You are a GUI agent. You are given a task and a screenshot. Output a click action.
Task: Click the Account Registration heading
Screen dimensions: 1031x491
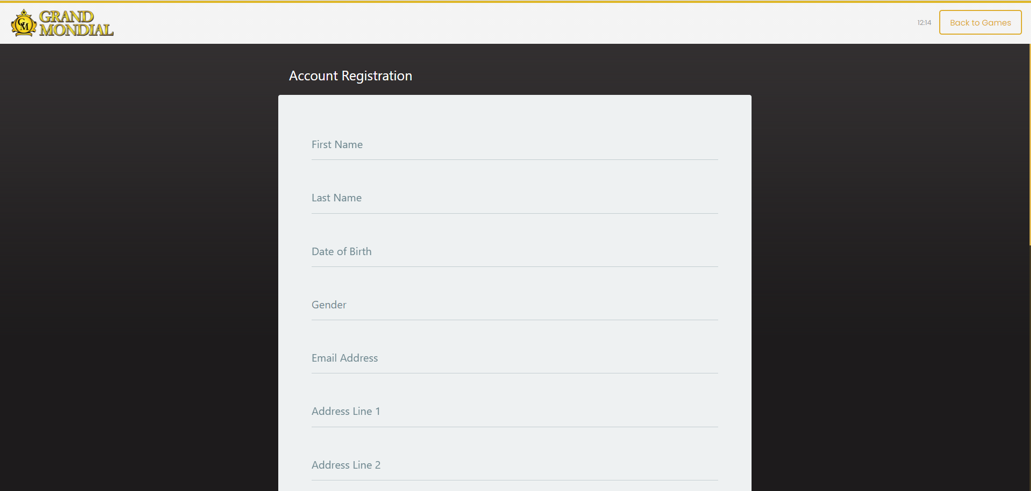350,76
